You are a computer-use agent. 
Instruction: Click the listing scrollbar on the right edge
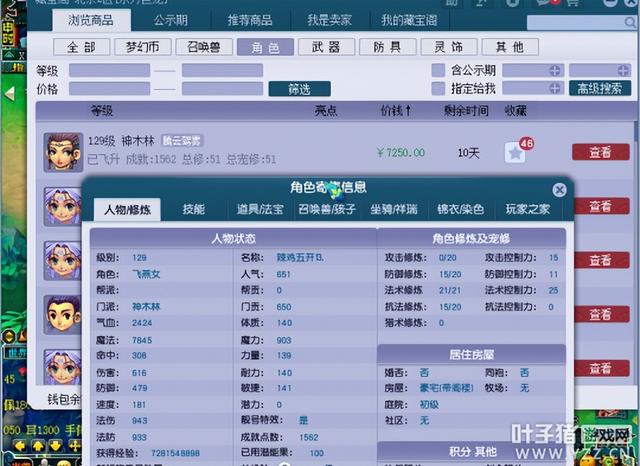[x=636, y=131]
